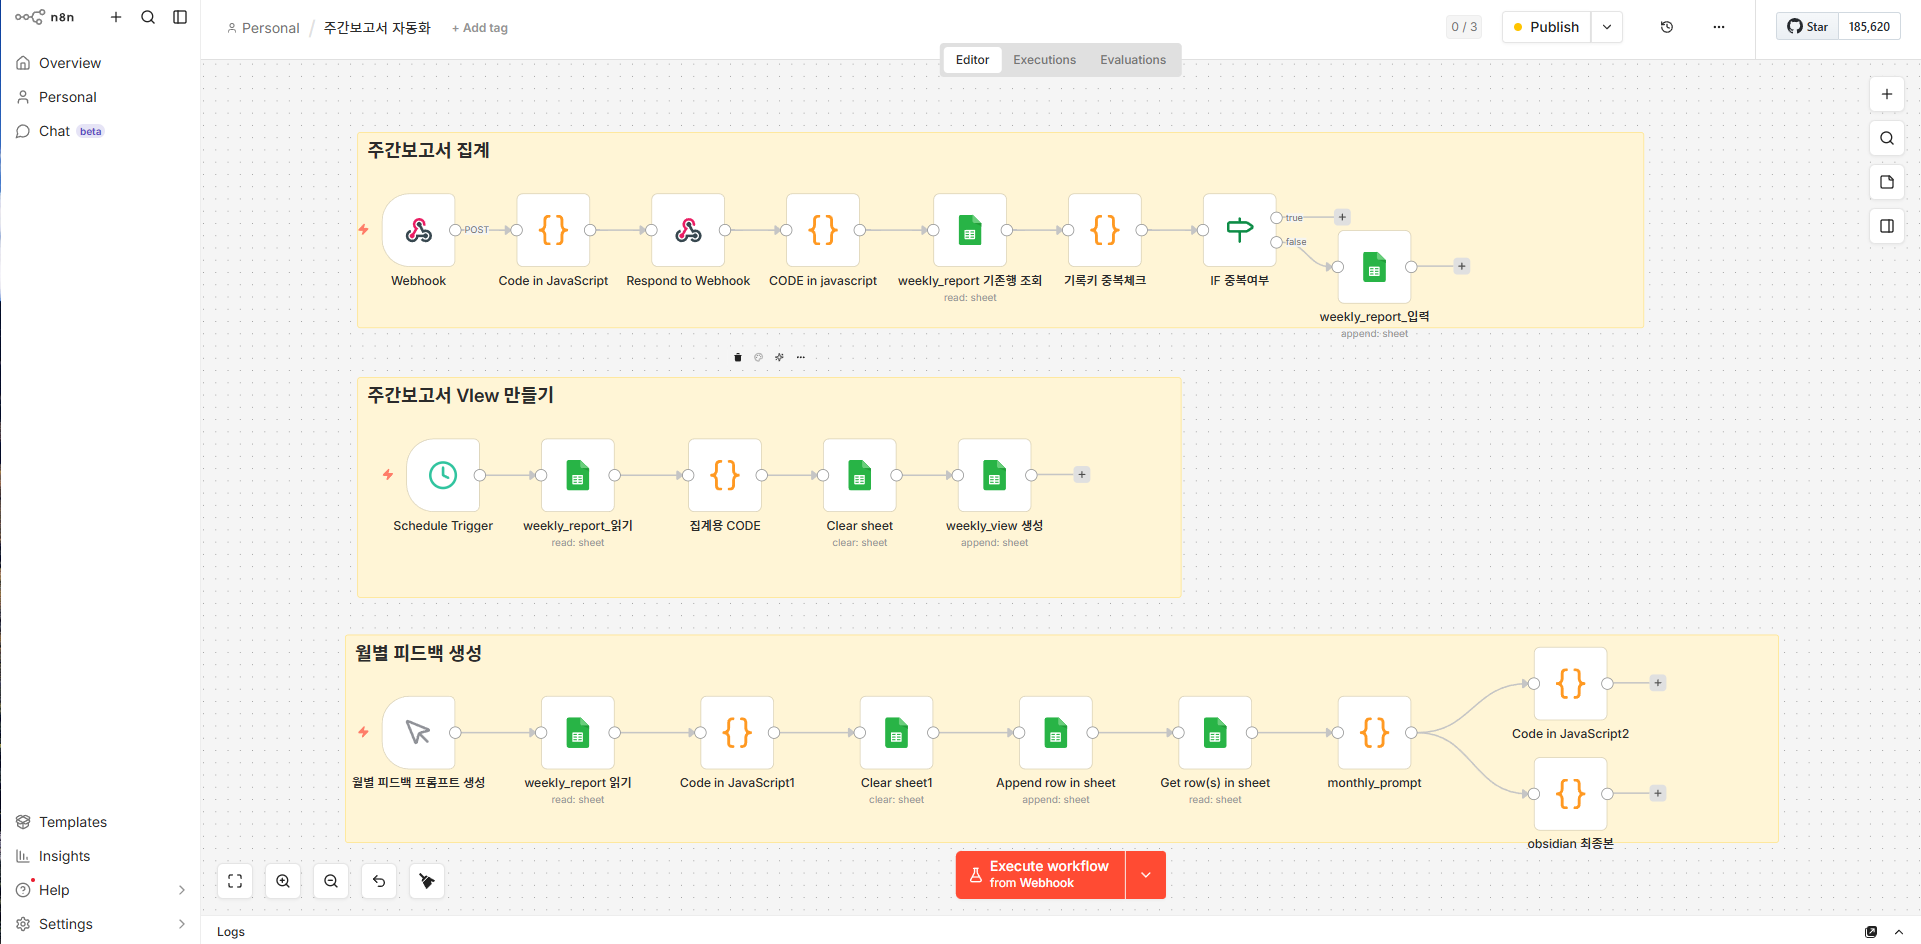Click Execute workflow from Webhook button
This screenshot has height=944, width=1921.
pyautogui.click(x=1040, y=875)
